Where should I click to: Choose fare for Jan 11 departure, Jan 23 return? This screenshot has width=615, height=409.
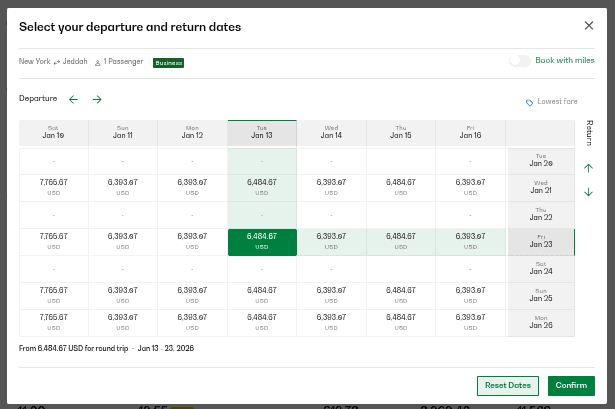click(123, 242)
